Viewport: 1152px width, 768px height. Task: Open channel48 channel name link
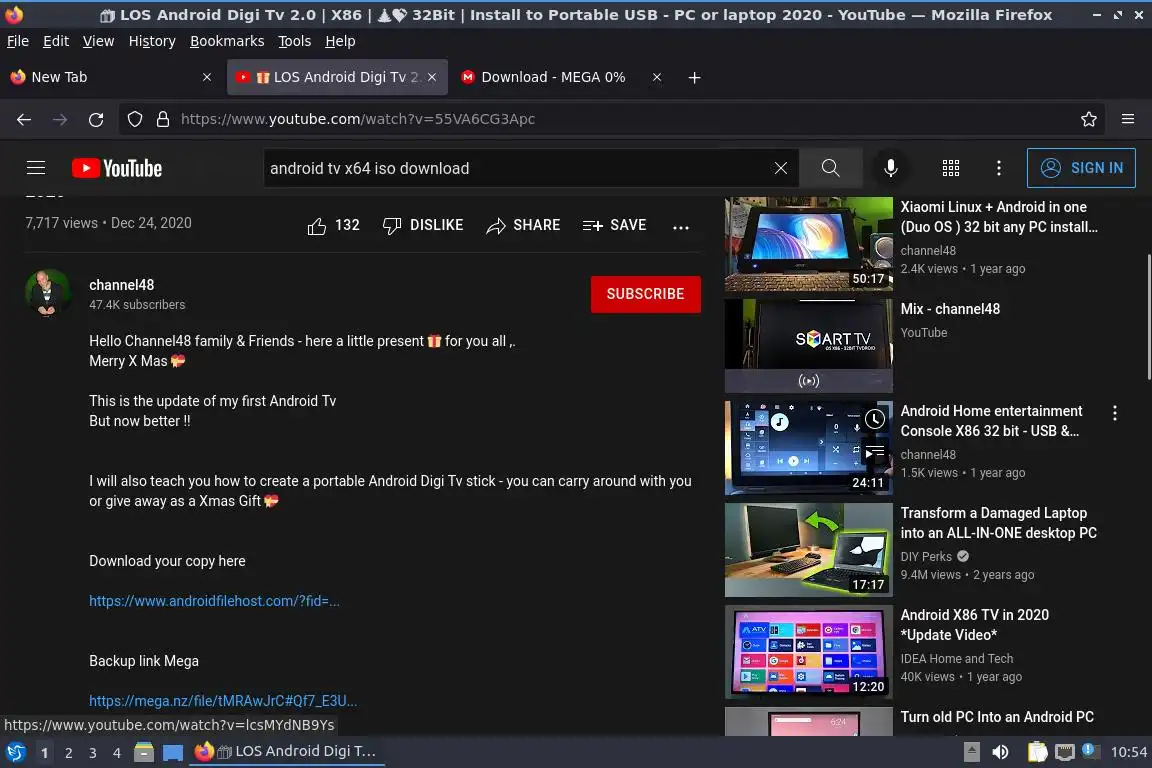pos(121,285)
